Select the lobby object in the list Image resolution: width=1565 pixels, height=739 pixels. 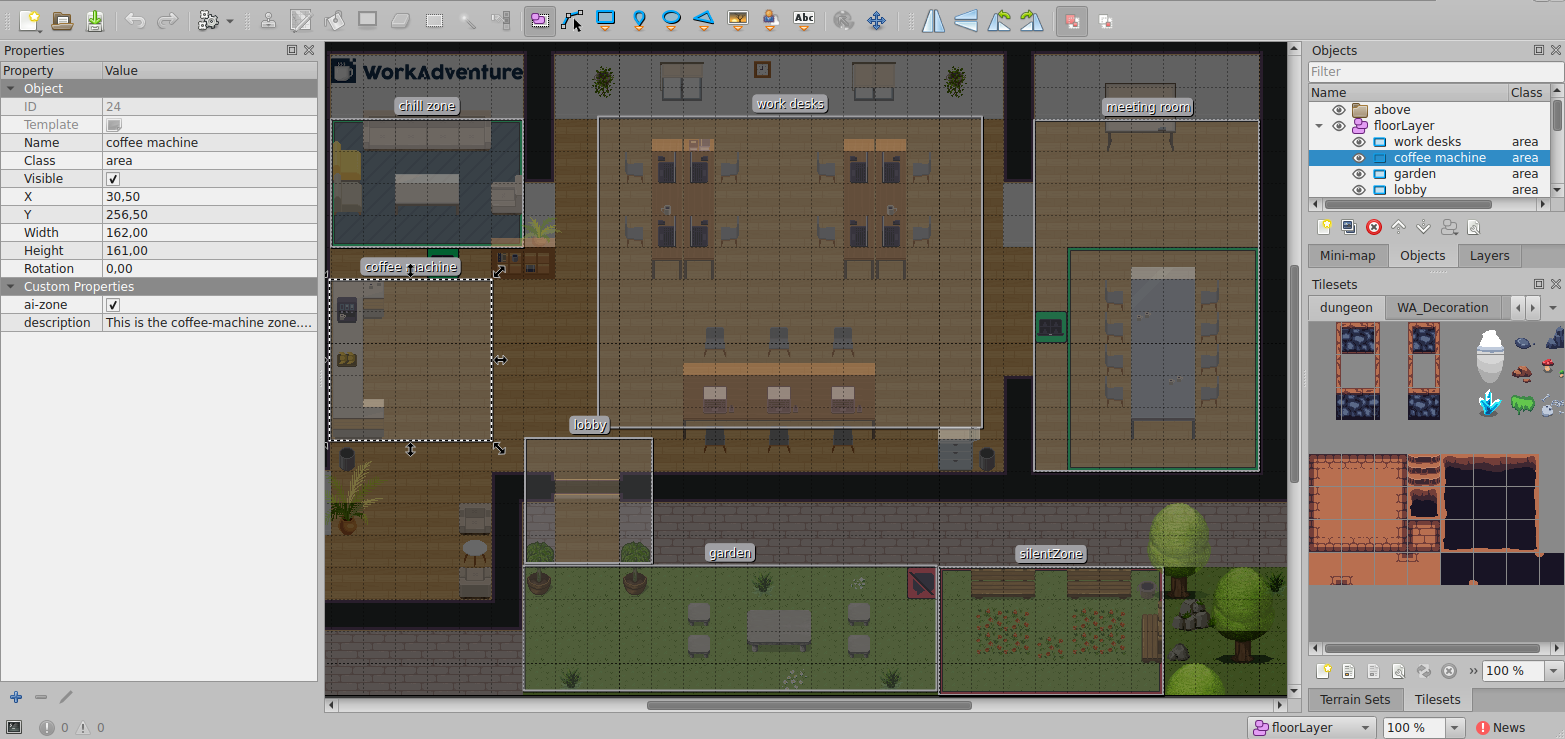coord(1410,190)
